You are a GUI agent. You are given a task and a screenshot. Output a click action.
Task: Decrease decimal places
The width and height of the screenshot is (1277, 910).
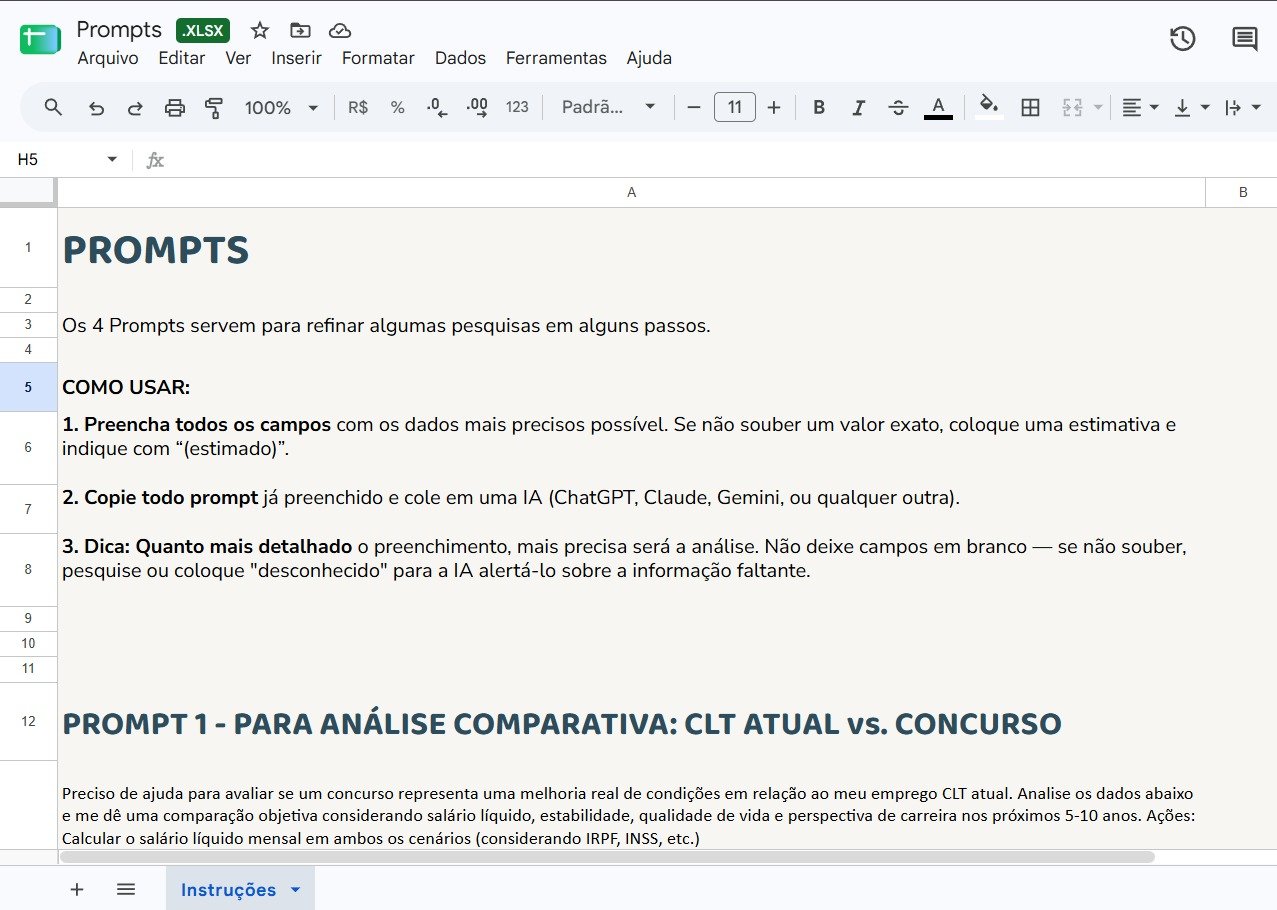point(437,107)
